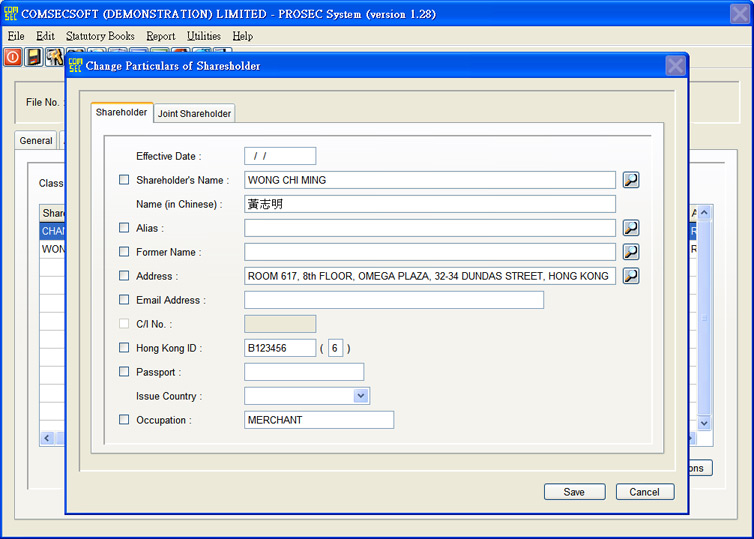Close the Change Particulars of Shareholder dialog
Image resolution: width=754 pixels, height=539 pixels.
[675, 66]
